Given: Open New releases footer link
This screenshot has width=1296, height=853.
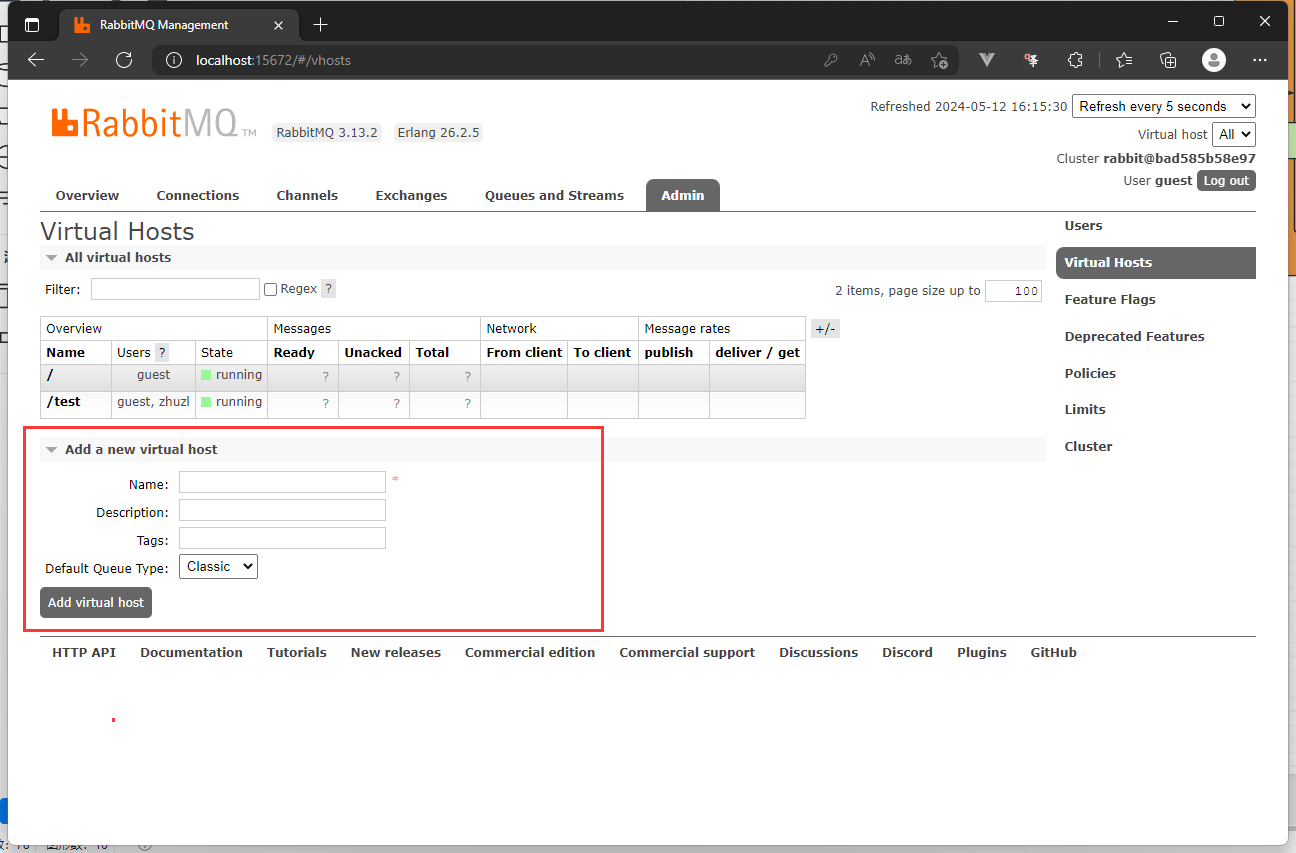Looking at the screenshot, I should tap(396, 652).
